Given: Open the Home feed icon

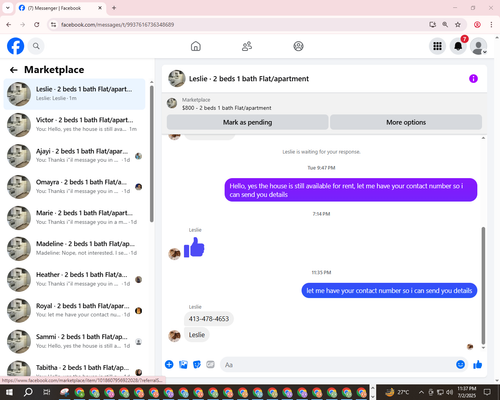Looking at the screenshot, I should click(196, 46).
